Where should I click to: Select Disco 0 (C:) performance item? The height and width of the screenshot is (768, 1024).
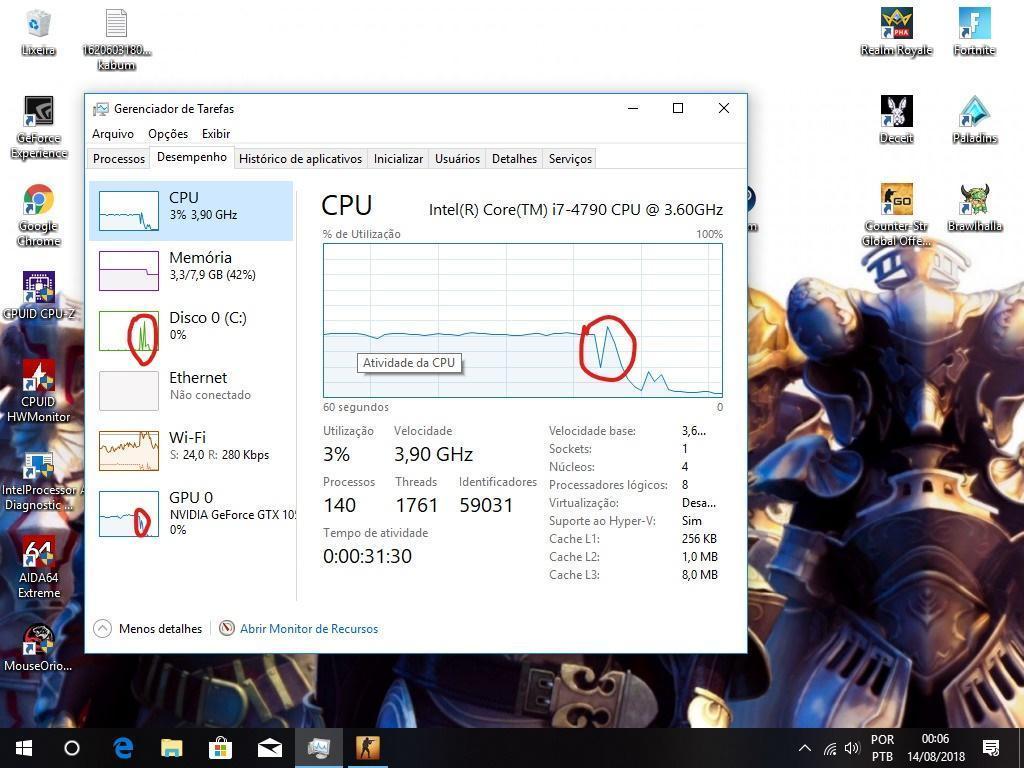(x=191, y=330)
